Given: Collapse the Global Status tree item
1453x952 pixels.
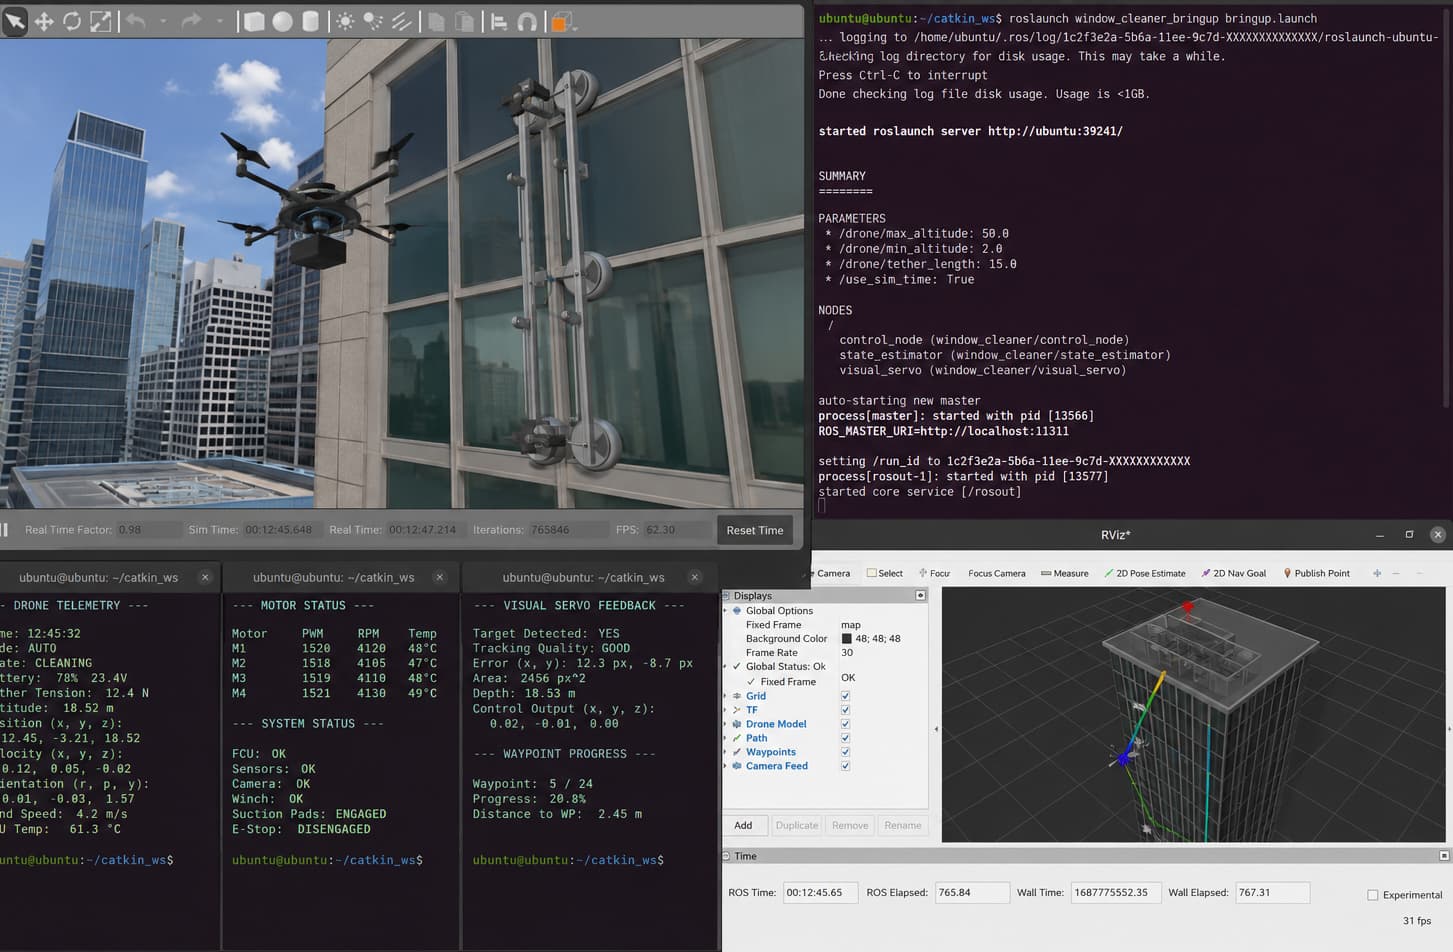Looking at the screenshot, I should point(726,666).
